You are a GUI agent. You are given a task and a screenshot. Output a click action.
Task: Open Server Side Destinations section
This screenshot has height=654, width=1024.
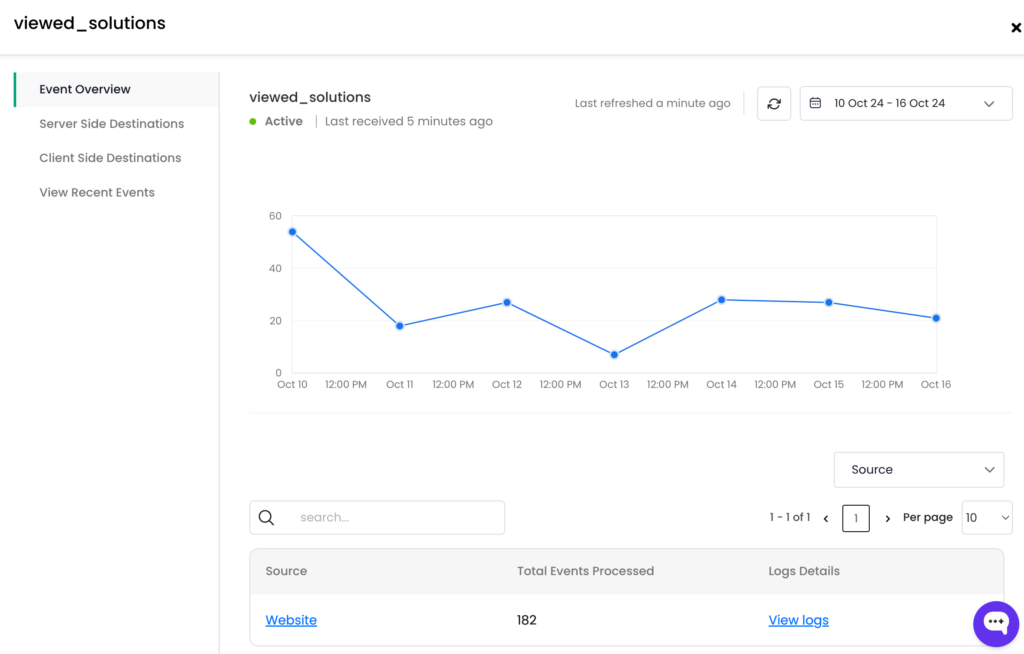point(112,123)
